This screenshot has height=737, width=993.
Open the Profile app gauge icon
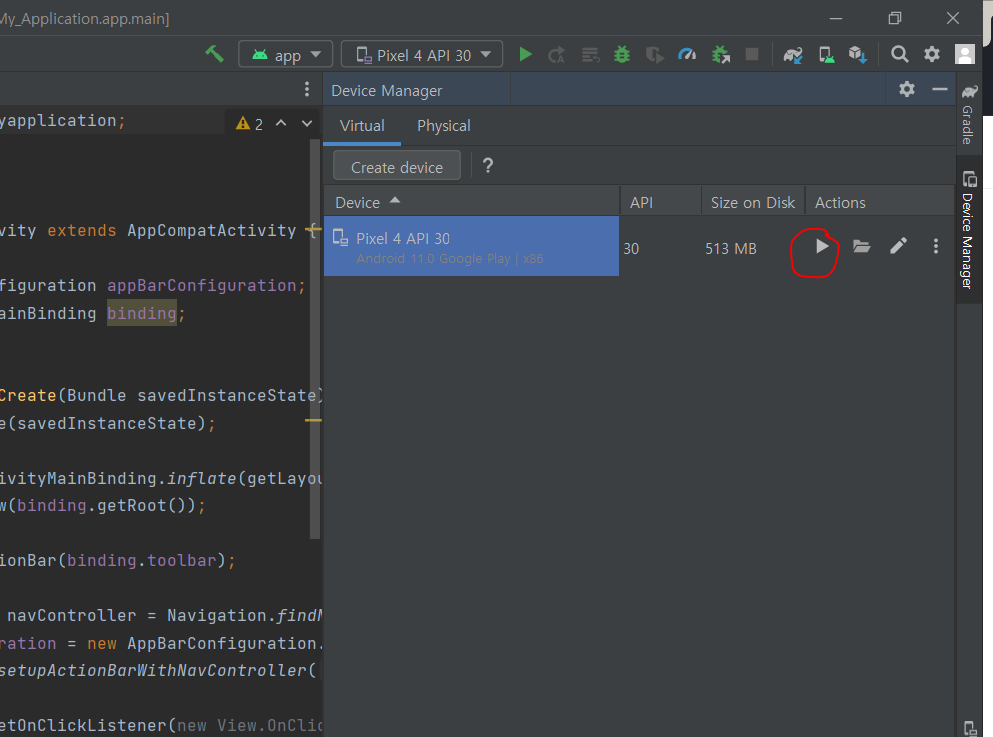click(x=687, y=55)
